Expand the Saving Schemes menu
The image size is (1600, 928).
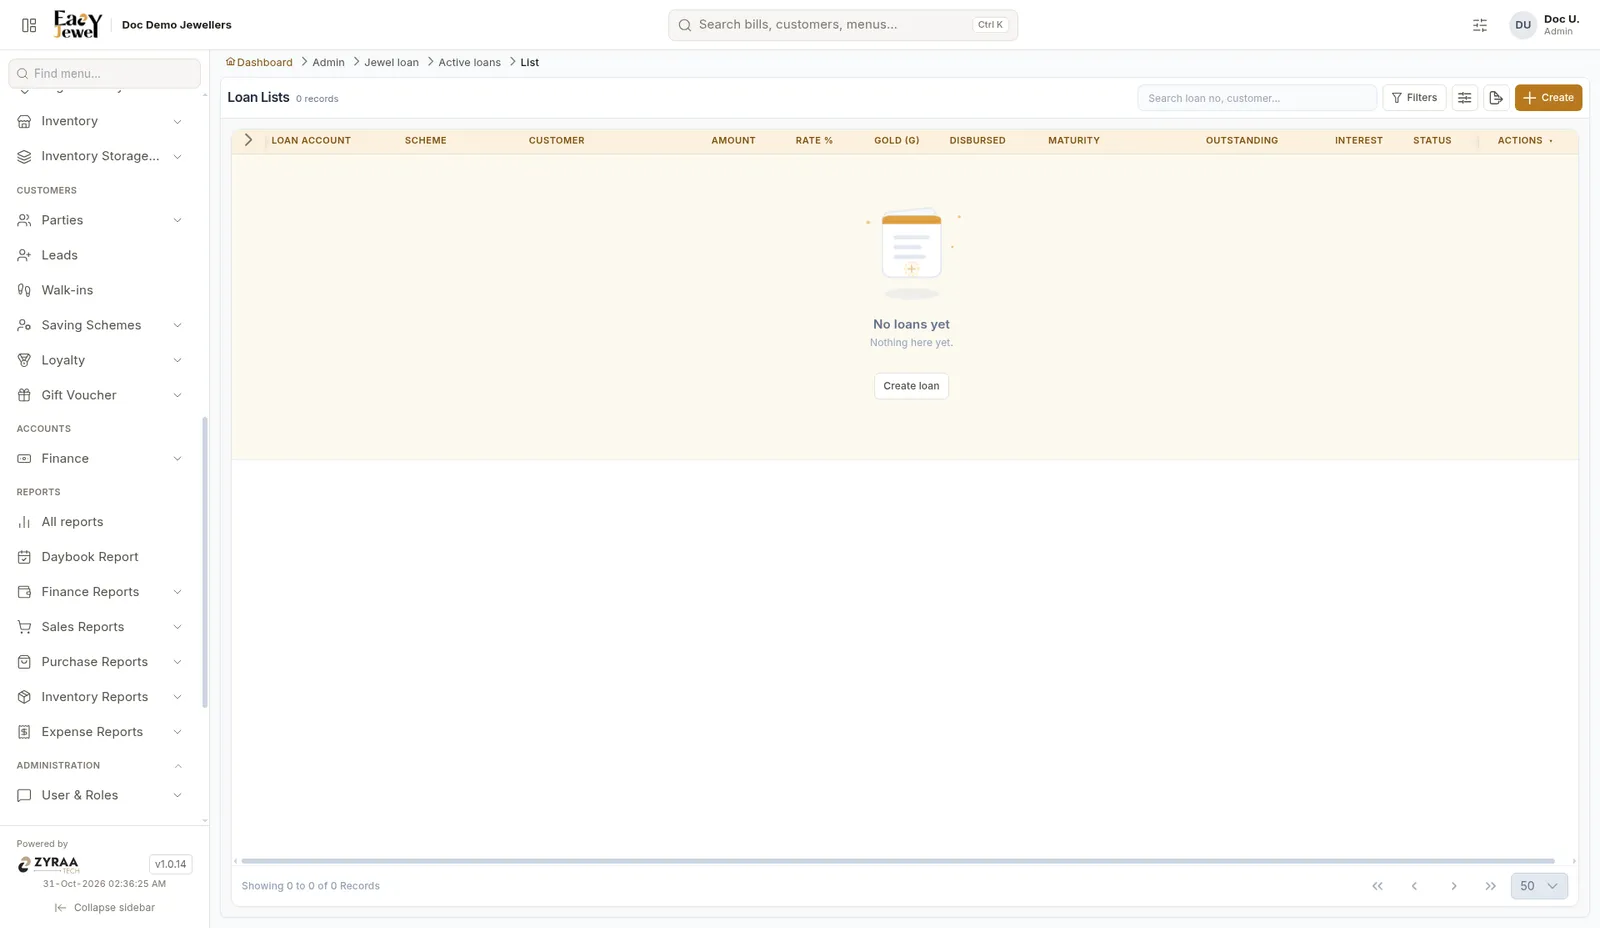pyautogui.click(x=100, y=325)
